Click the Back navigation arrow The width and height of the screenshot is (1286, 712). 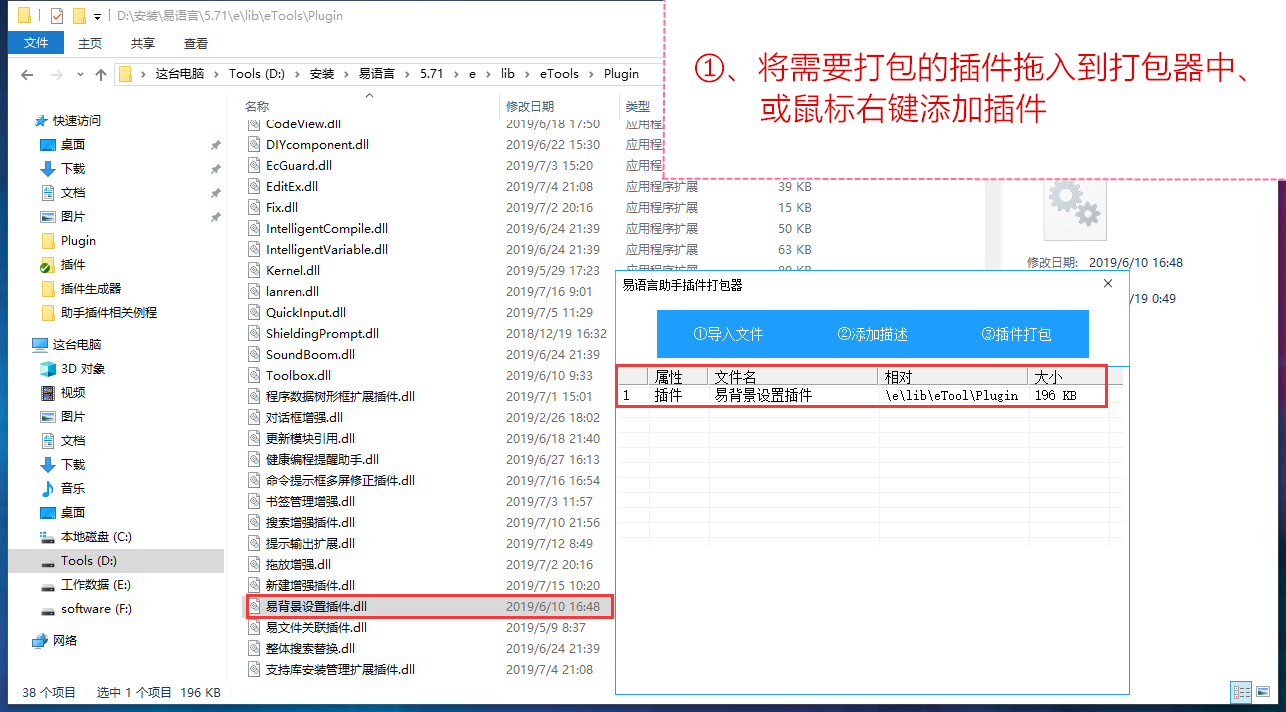(x=27, y=74)
